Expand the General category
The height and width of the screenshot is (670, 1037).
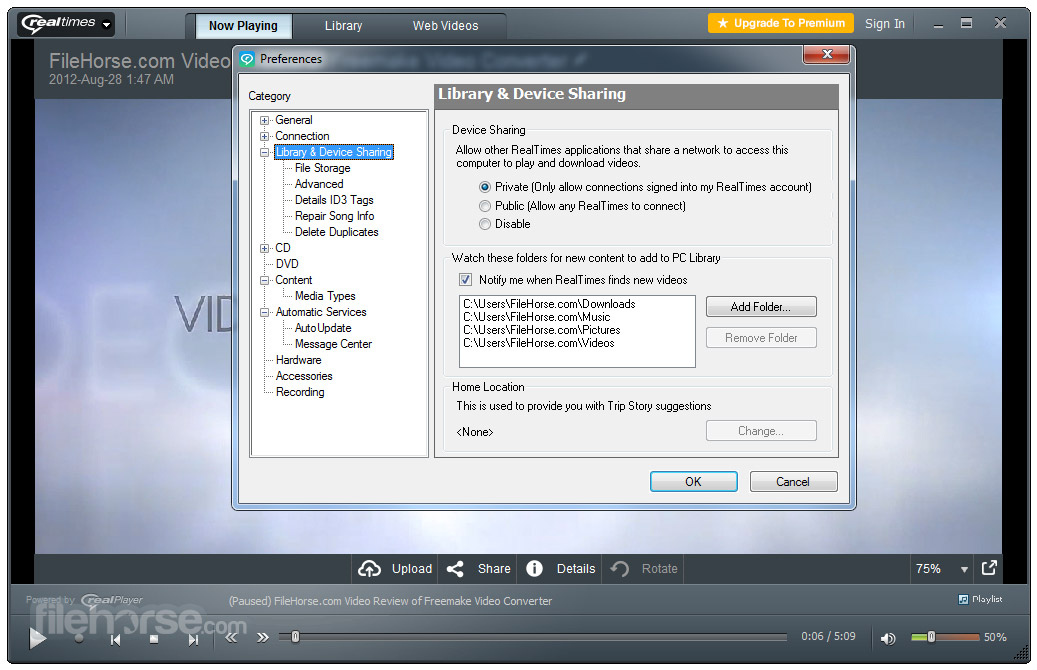coord(265,120)
